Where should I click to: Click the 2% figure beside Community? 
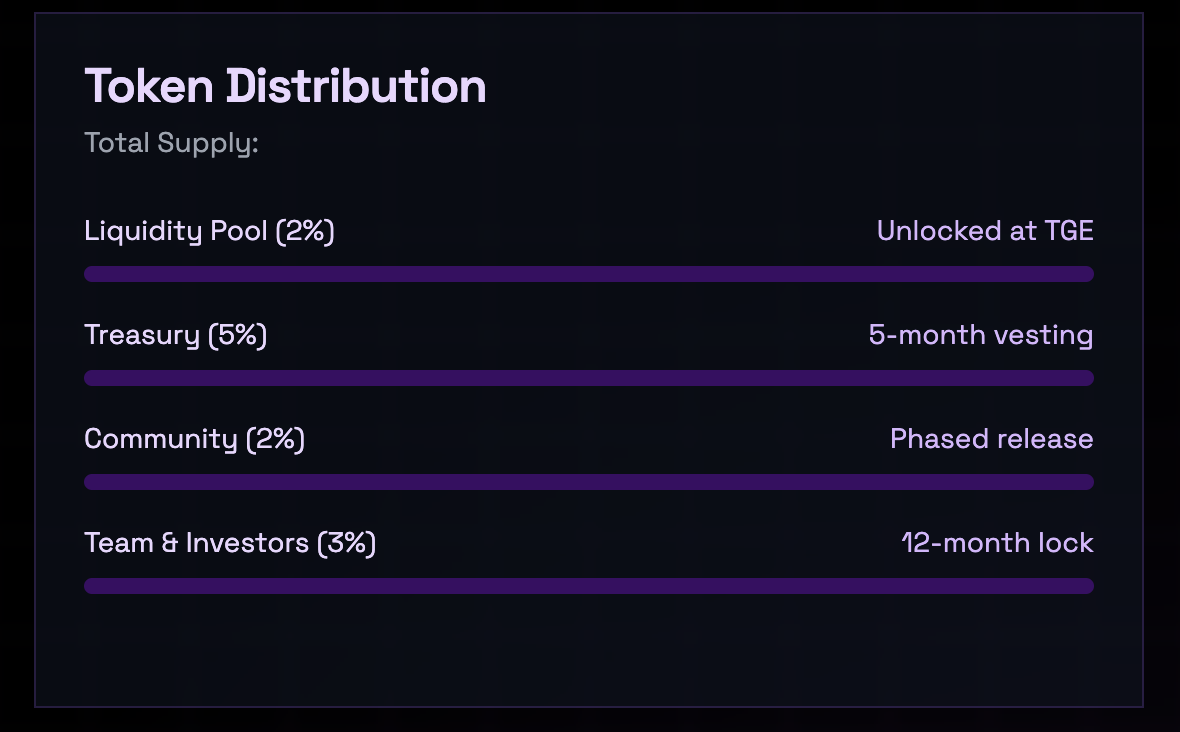(276, 439)
